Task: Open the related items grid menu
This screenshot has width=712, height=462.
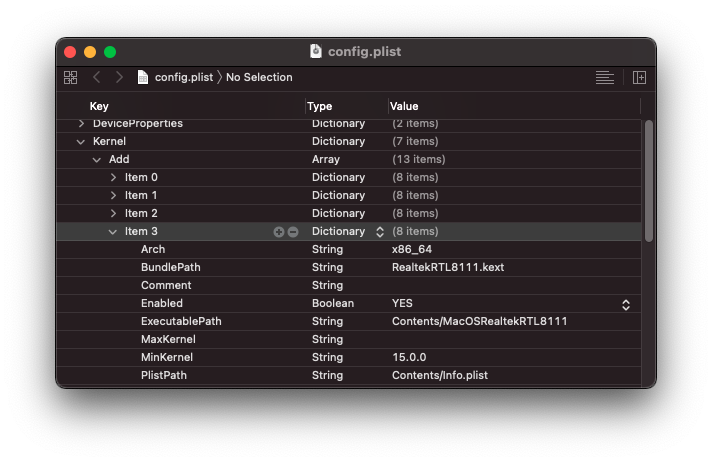Action: (70, 77)
